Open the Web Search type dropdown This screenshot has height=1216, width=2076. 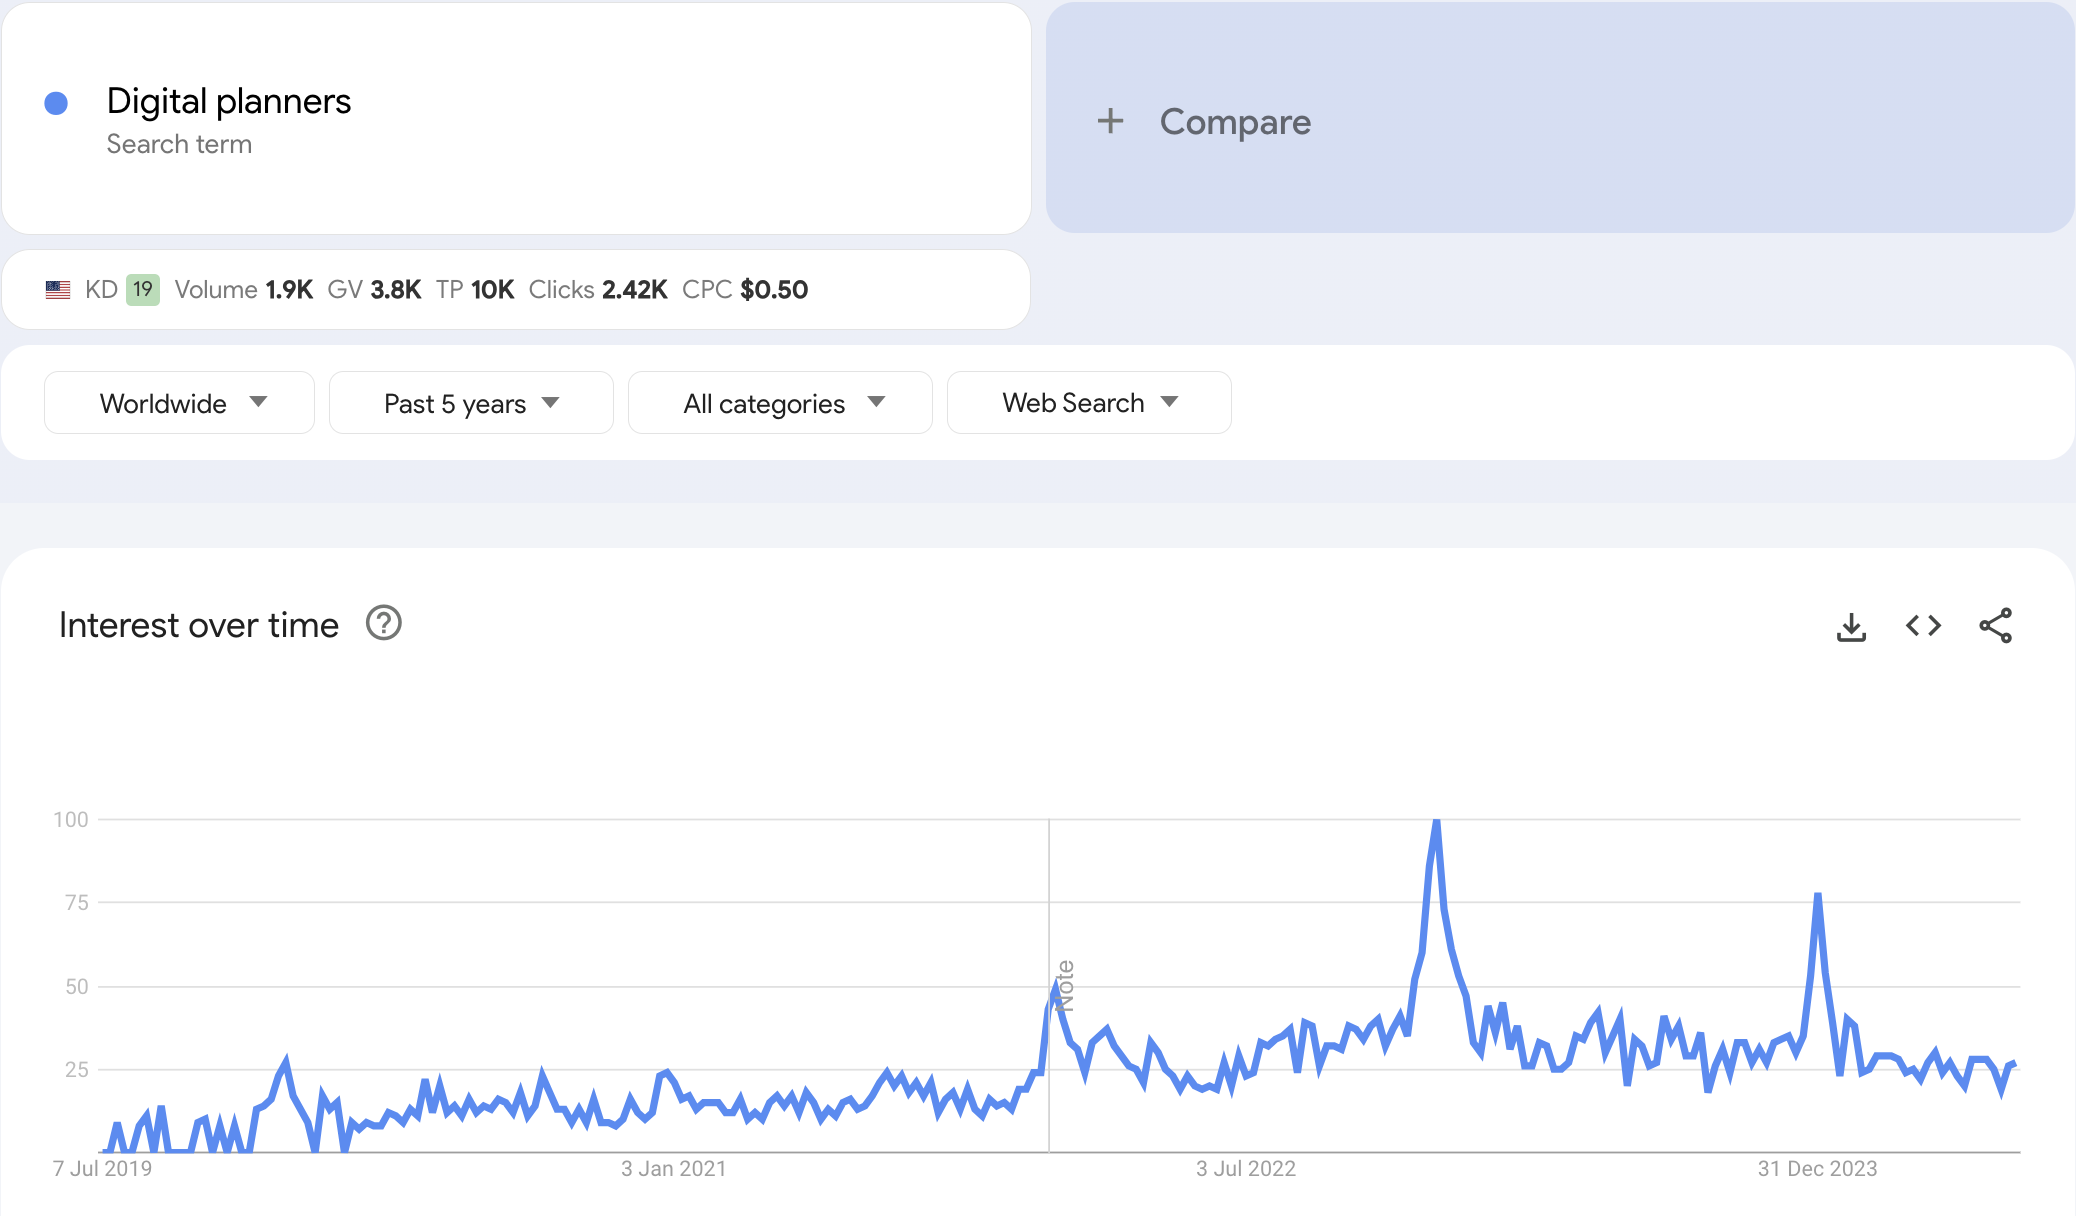(1089, 403)
